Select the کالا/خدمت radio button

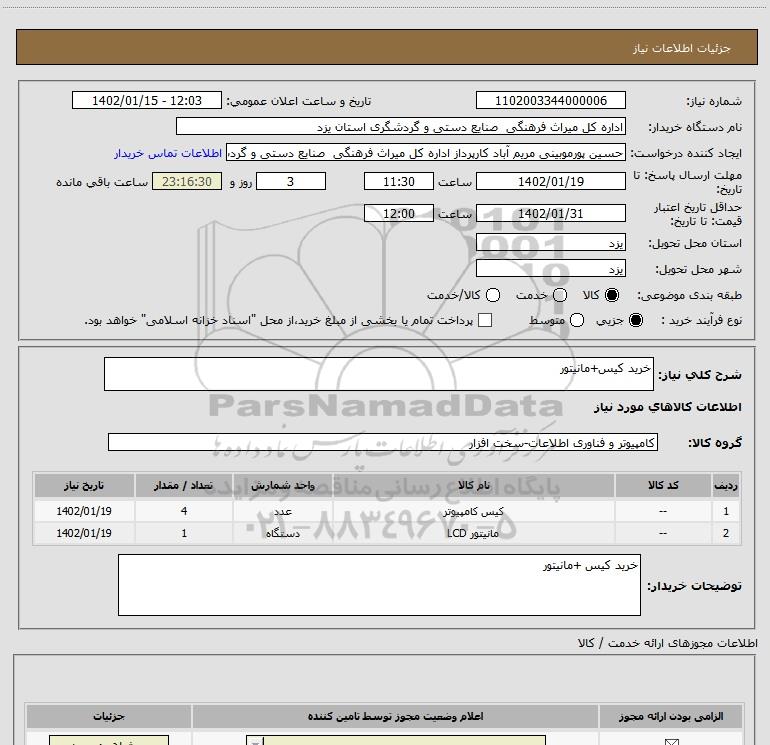tap(493, 295)
